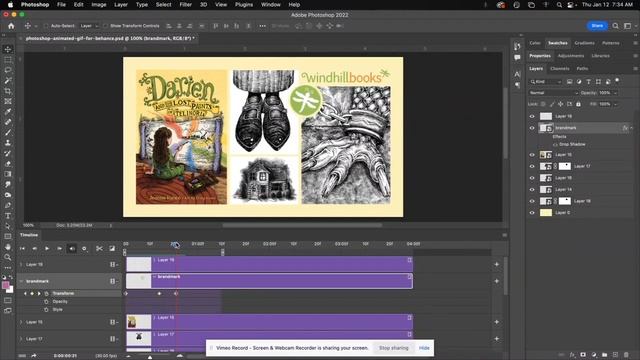Enable Show Transform Controls checkbox
The height and width of the screenshot is (360, 640).
pyautogui.click(x=105, y=26)
